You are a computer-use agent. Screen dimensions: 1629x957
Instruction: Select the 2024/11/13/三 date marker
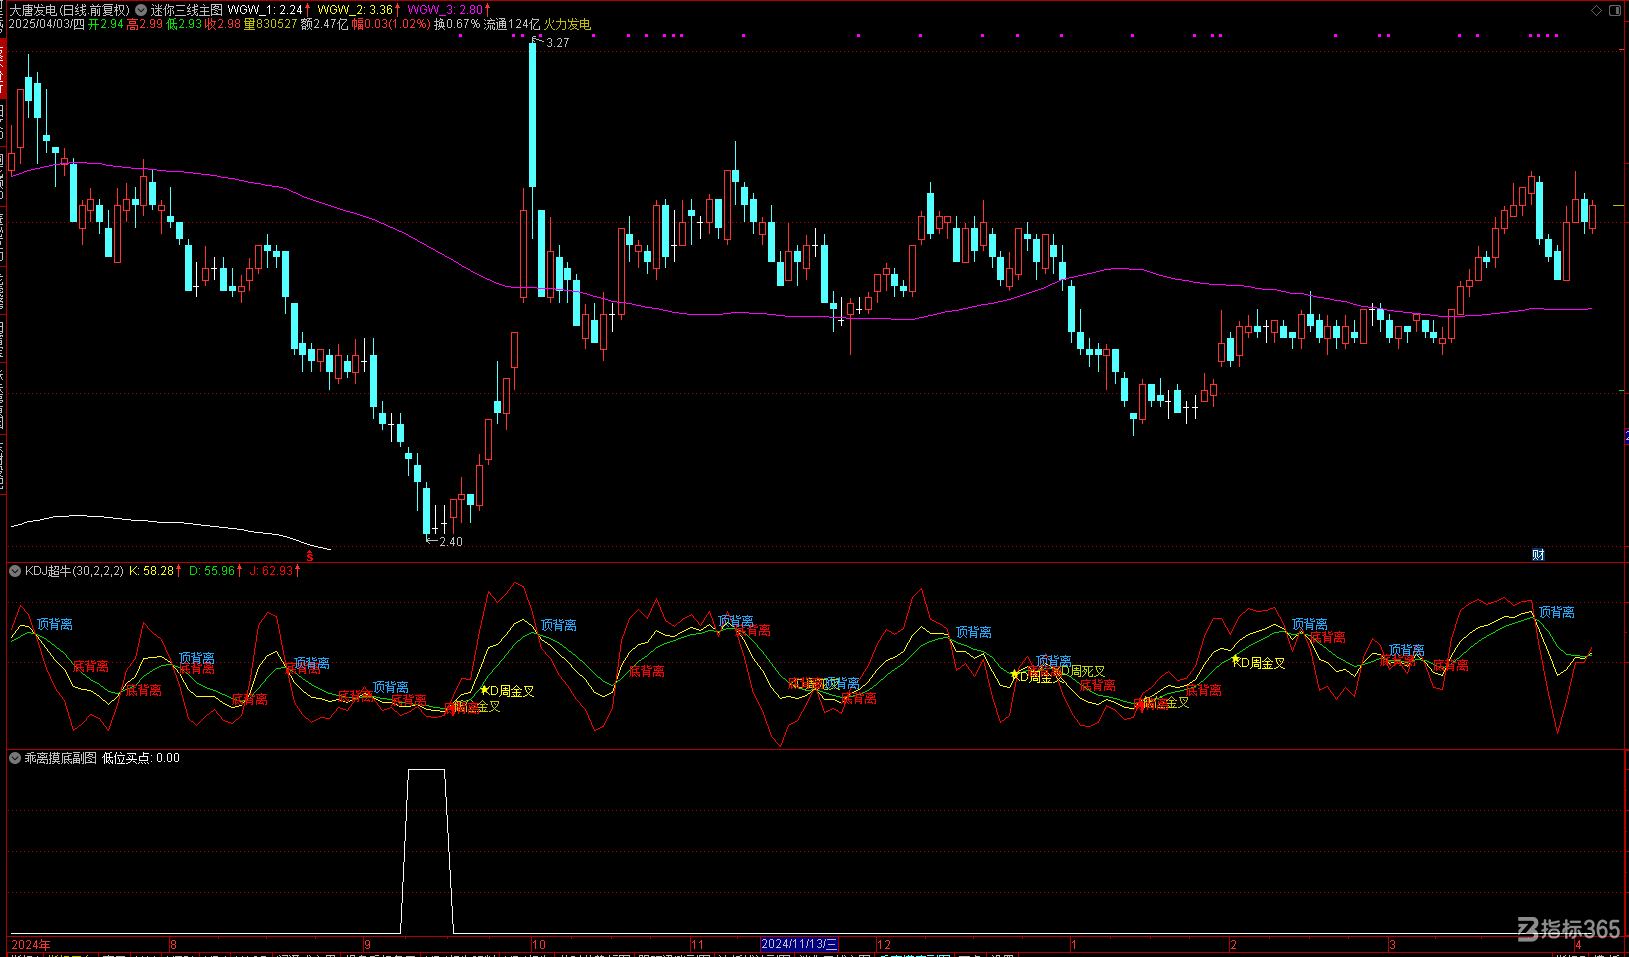[799, 944]
